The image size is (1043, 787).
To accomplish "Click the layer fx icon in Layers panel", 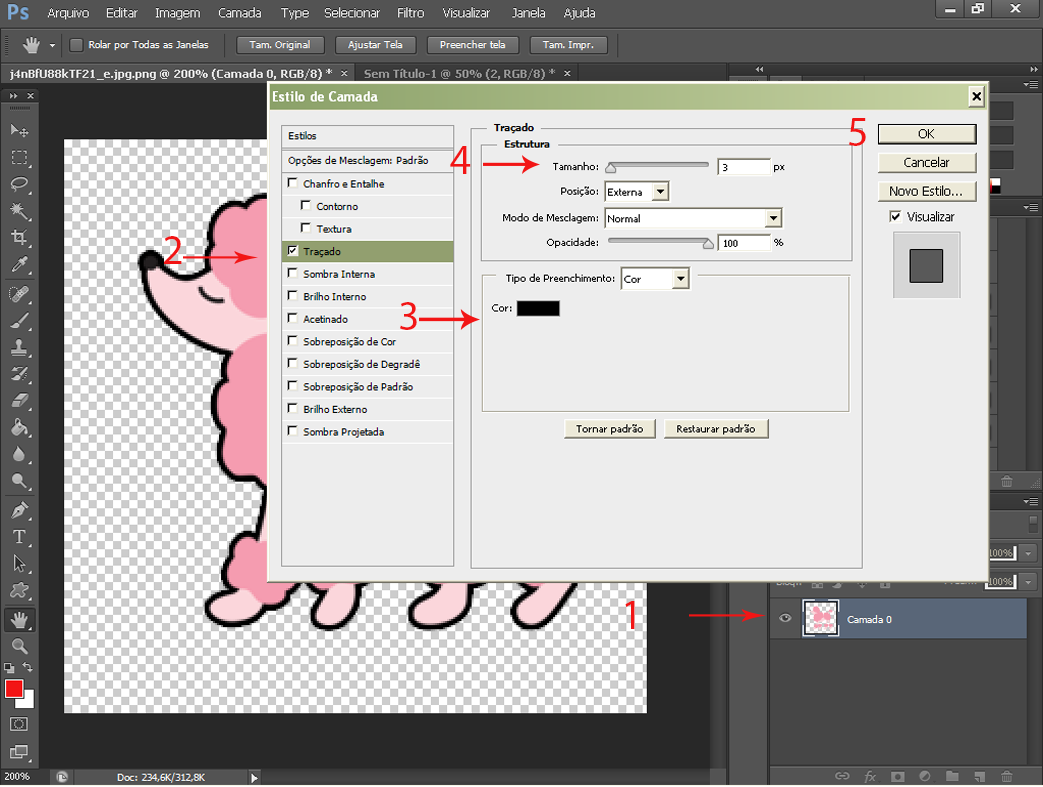I will (x=869, y=776).
